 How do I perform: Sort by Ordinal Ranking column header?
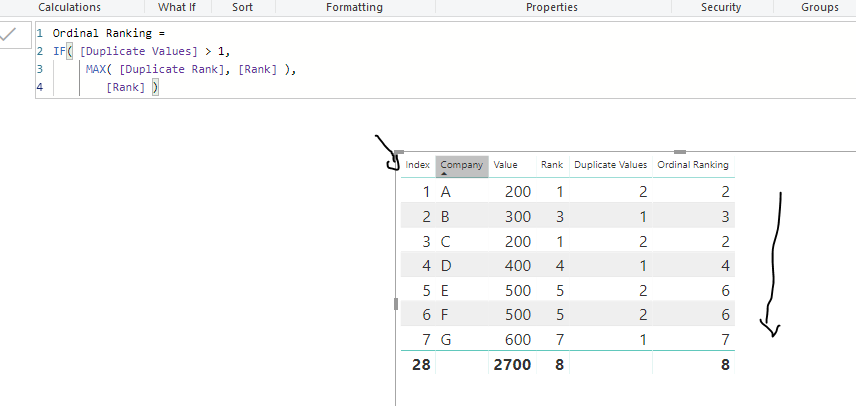[693, 165]
